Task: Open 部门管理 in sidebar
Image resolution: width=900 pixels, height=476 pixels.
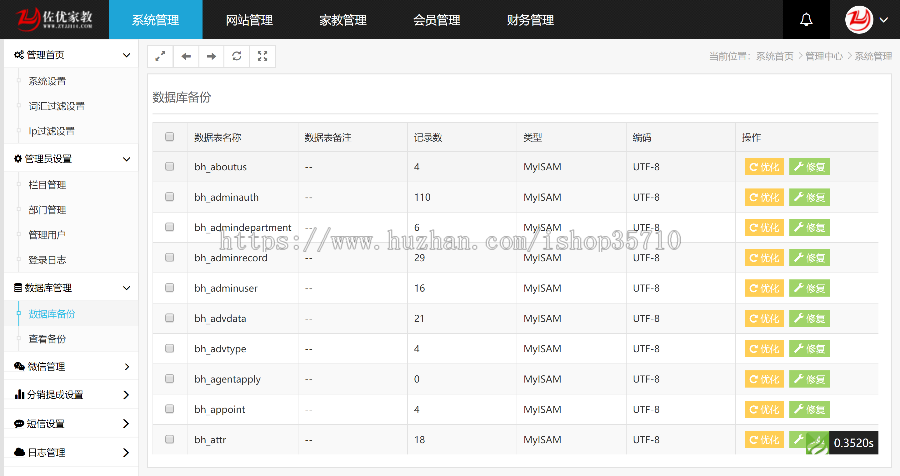Action: tap(47, 210)
